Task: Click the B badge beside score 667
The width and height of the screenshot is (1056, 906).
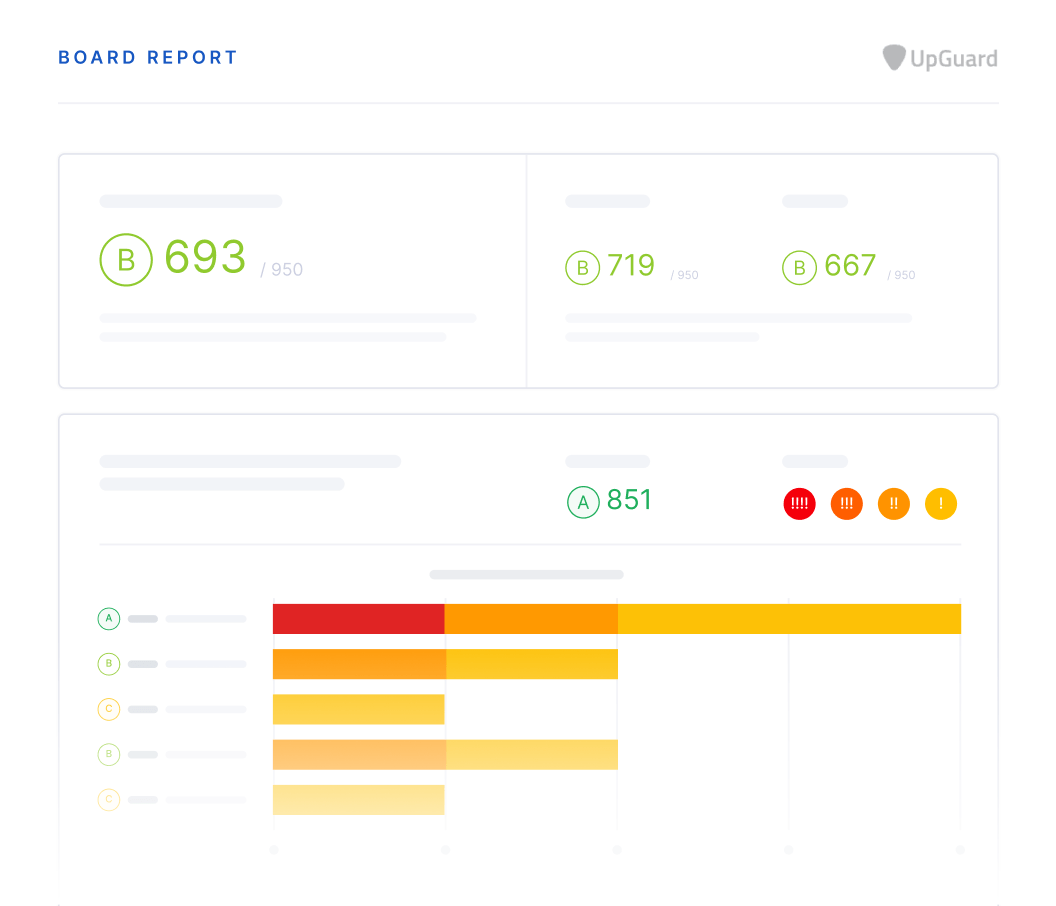Action: tap(799, 268)
